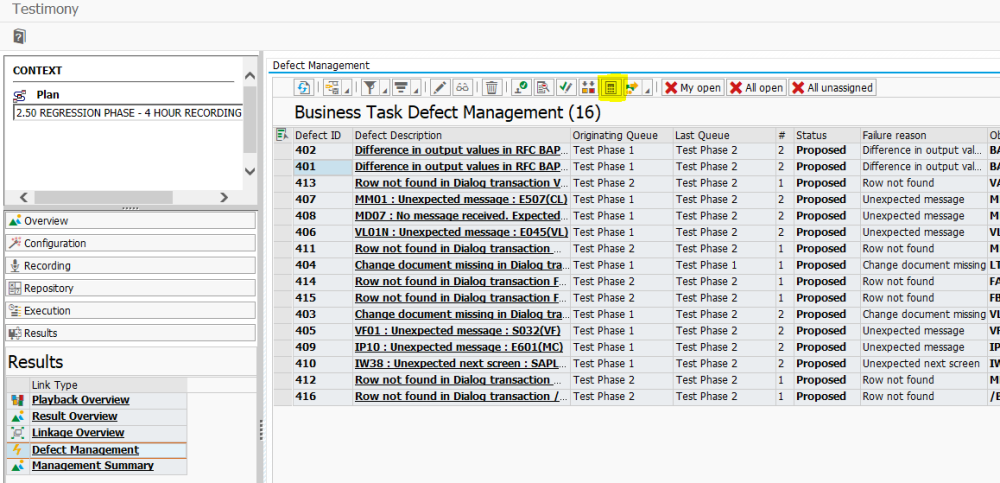Open the Management Summary link
Viewport: 1000px width, 483px height.
point(92,465)
